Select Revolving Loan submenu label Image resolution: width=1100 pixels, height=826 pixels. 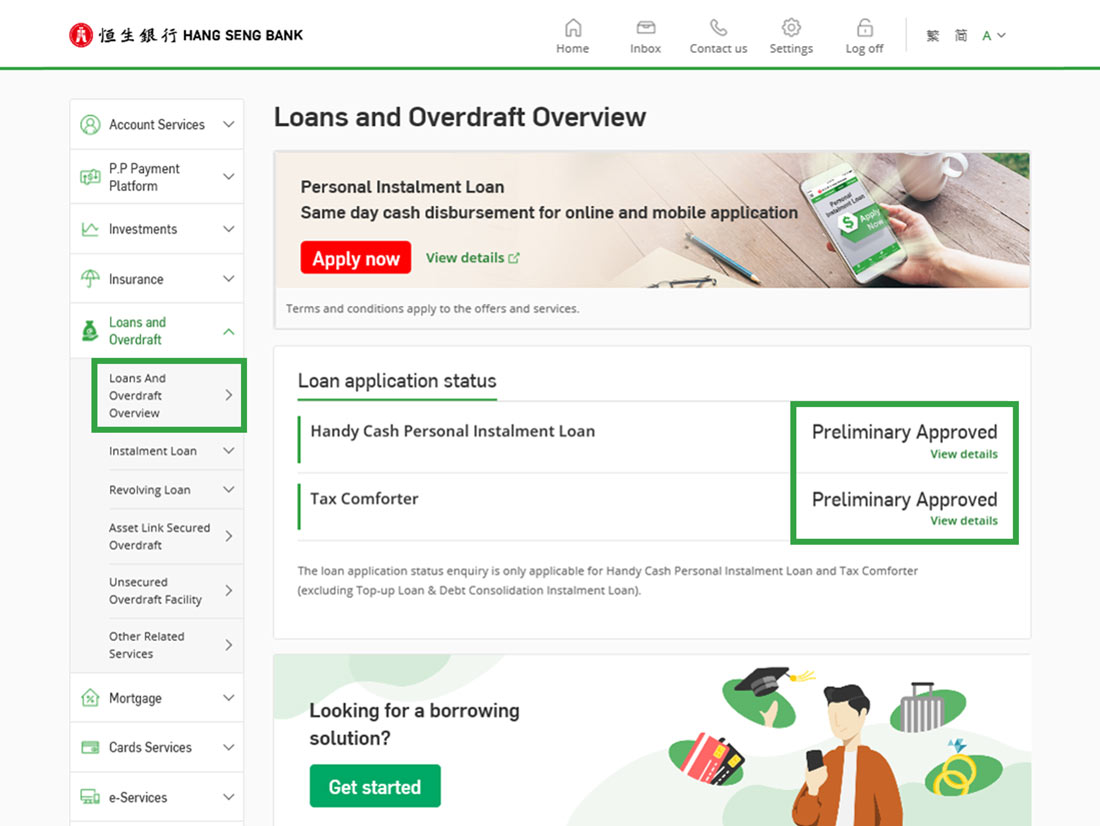(x=149, y=489)
